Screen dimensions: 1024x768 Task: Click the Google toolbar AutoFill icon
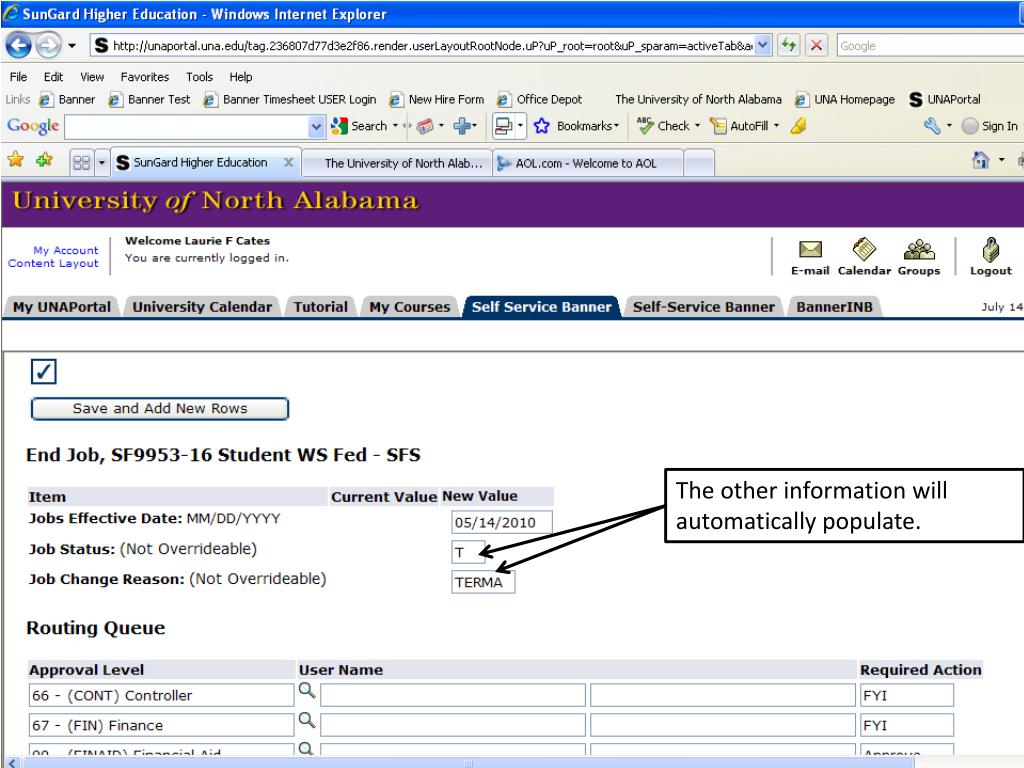pos(718,125)
